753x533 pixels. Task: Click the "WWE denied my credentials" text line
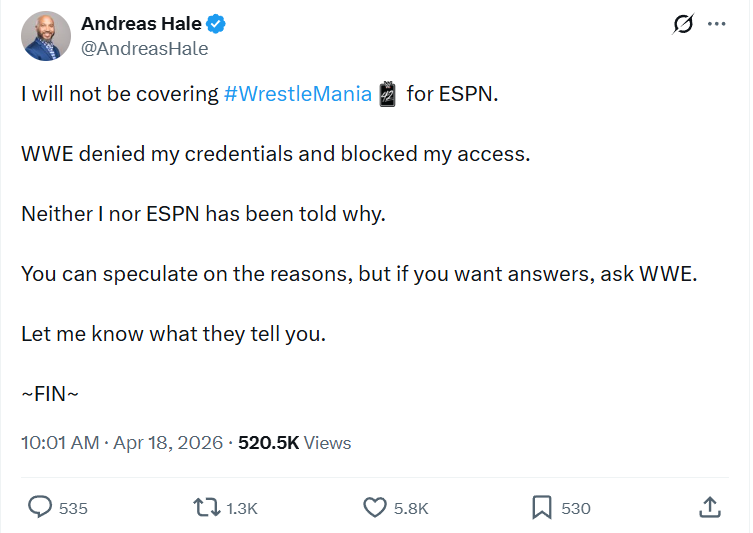[x=275, y=154]
